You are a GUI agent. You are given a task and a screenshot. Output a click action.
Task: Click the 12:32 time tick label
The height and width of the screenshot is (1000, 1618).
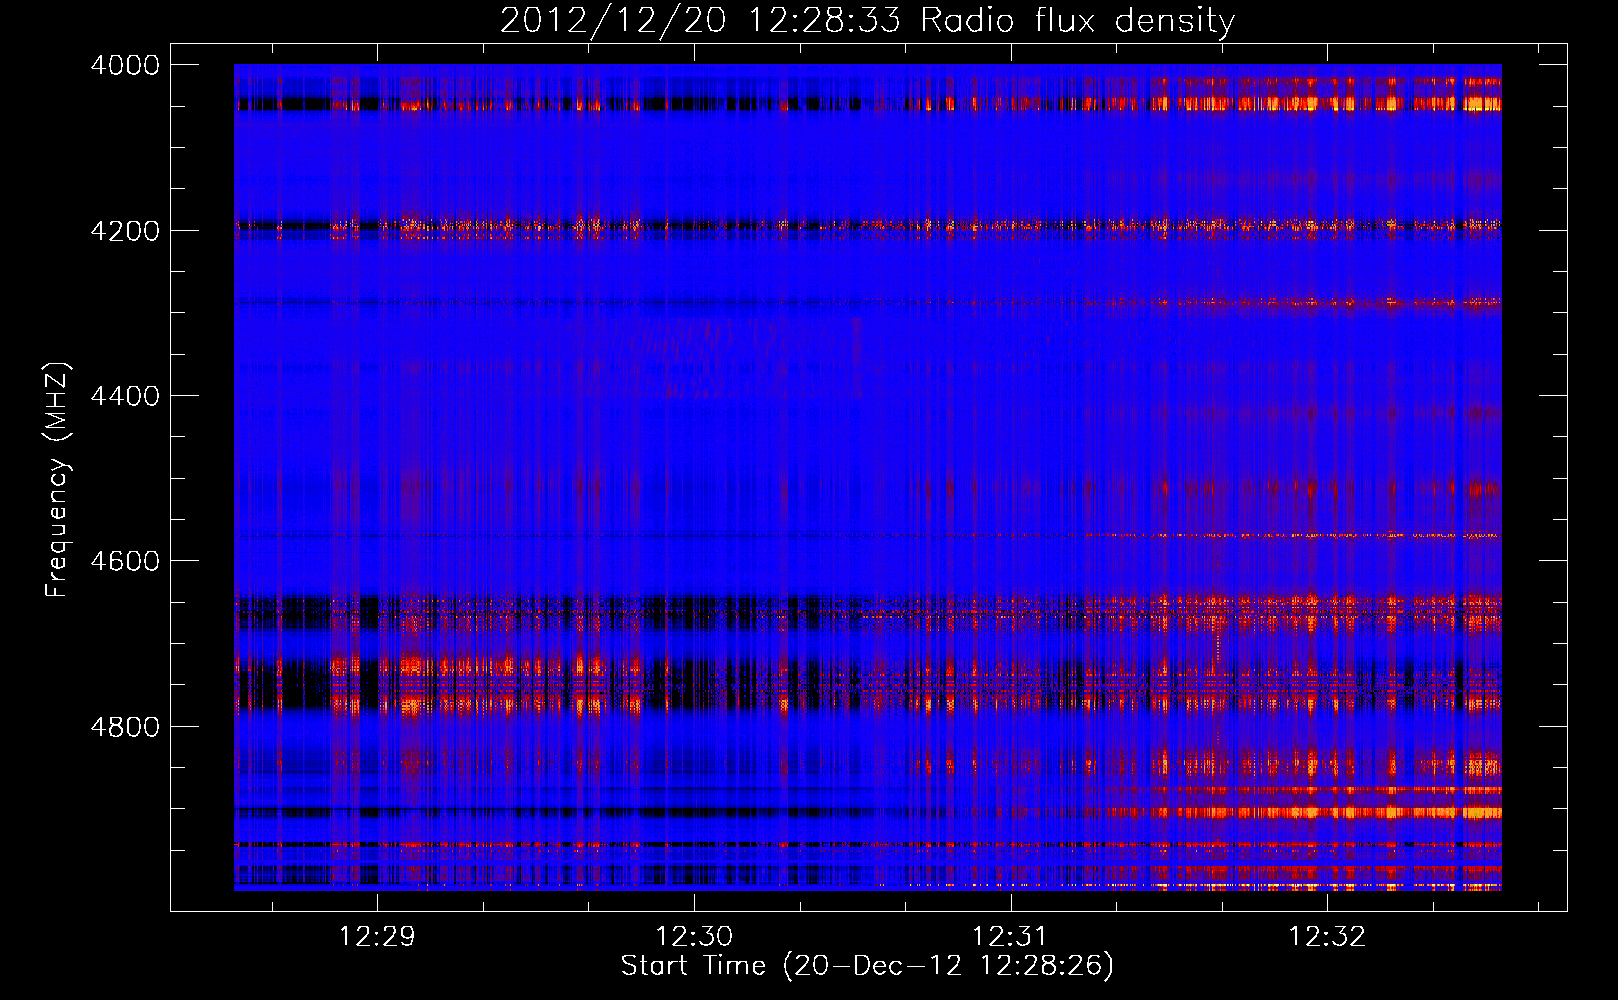click(1327, 937)
